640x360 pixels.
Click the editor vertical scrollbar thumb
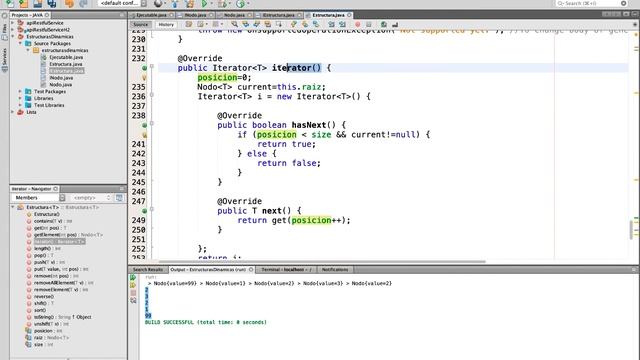632,230
